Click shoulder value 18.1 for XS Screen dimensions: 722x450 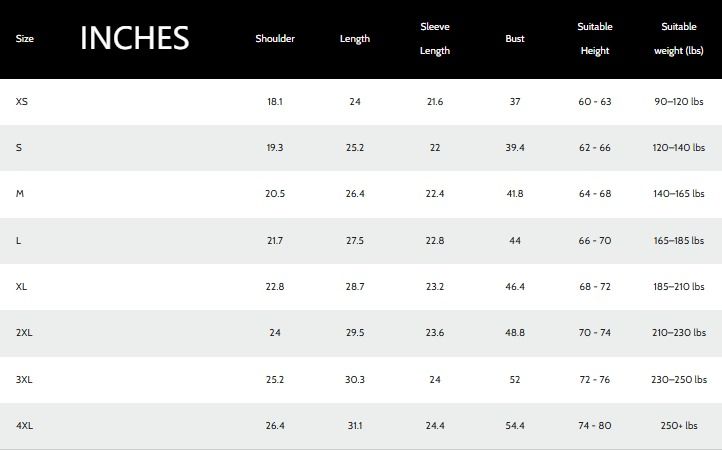tap(275, 102)
